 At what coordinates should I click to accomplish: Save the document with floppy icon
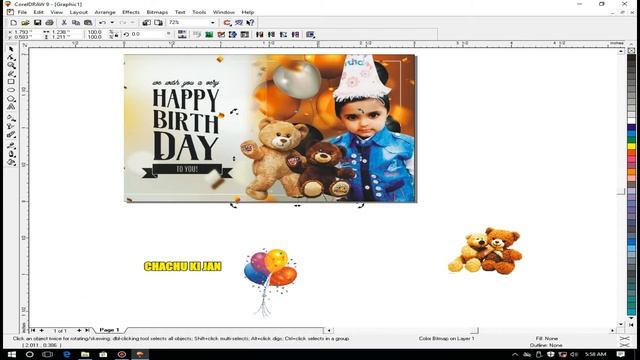click(38, 22)
